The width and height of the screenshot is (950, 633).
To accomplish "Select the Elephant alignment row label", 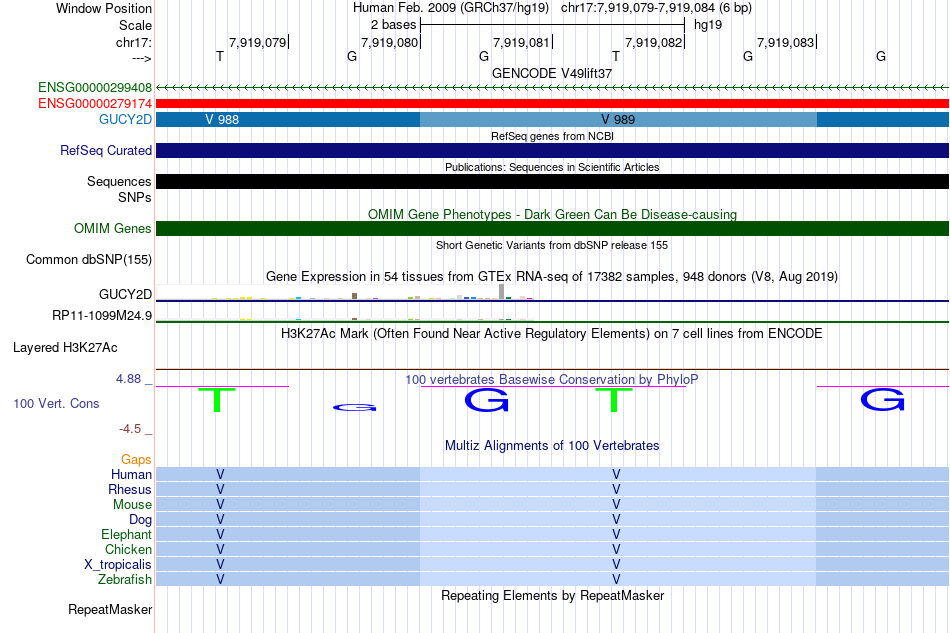I will 126,534.
